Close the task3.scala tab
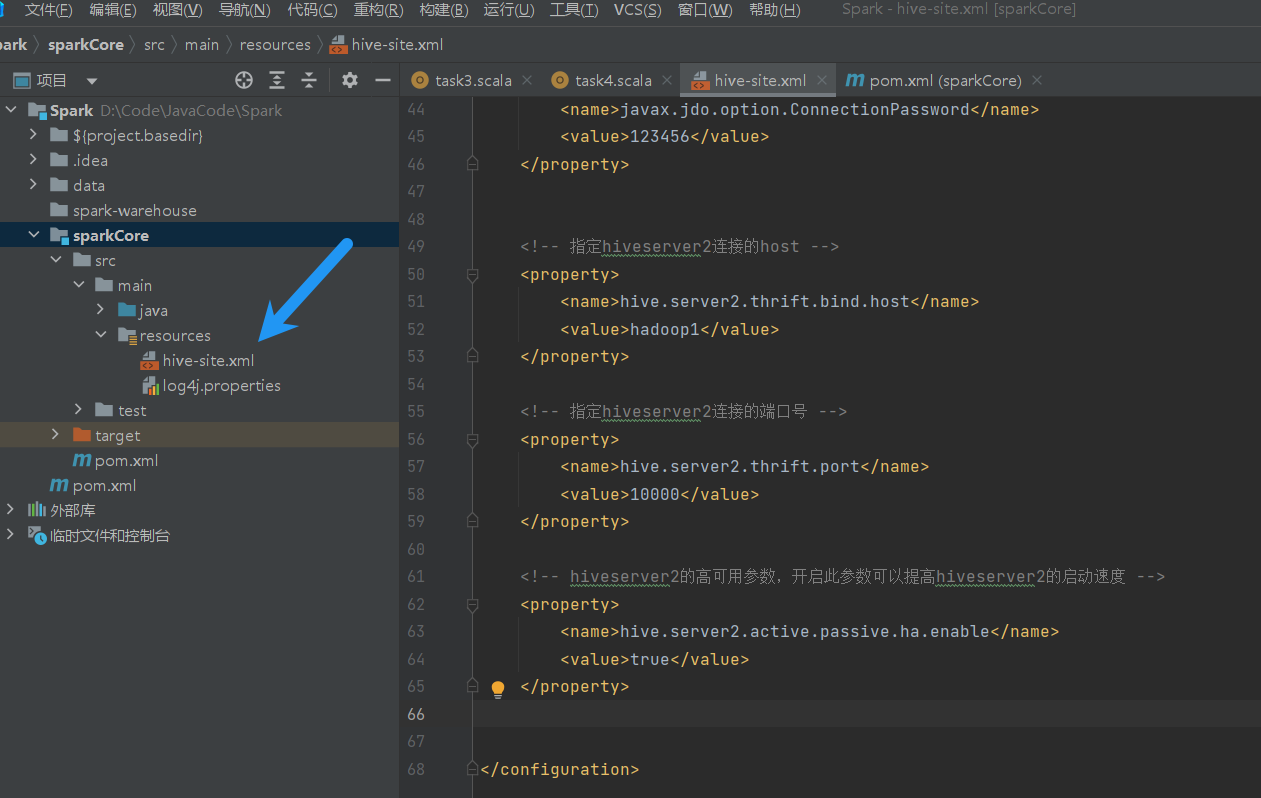Viewport: 1261px width, 798px height. point(527,80)
